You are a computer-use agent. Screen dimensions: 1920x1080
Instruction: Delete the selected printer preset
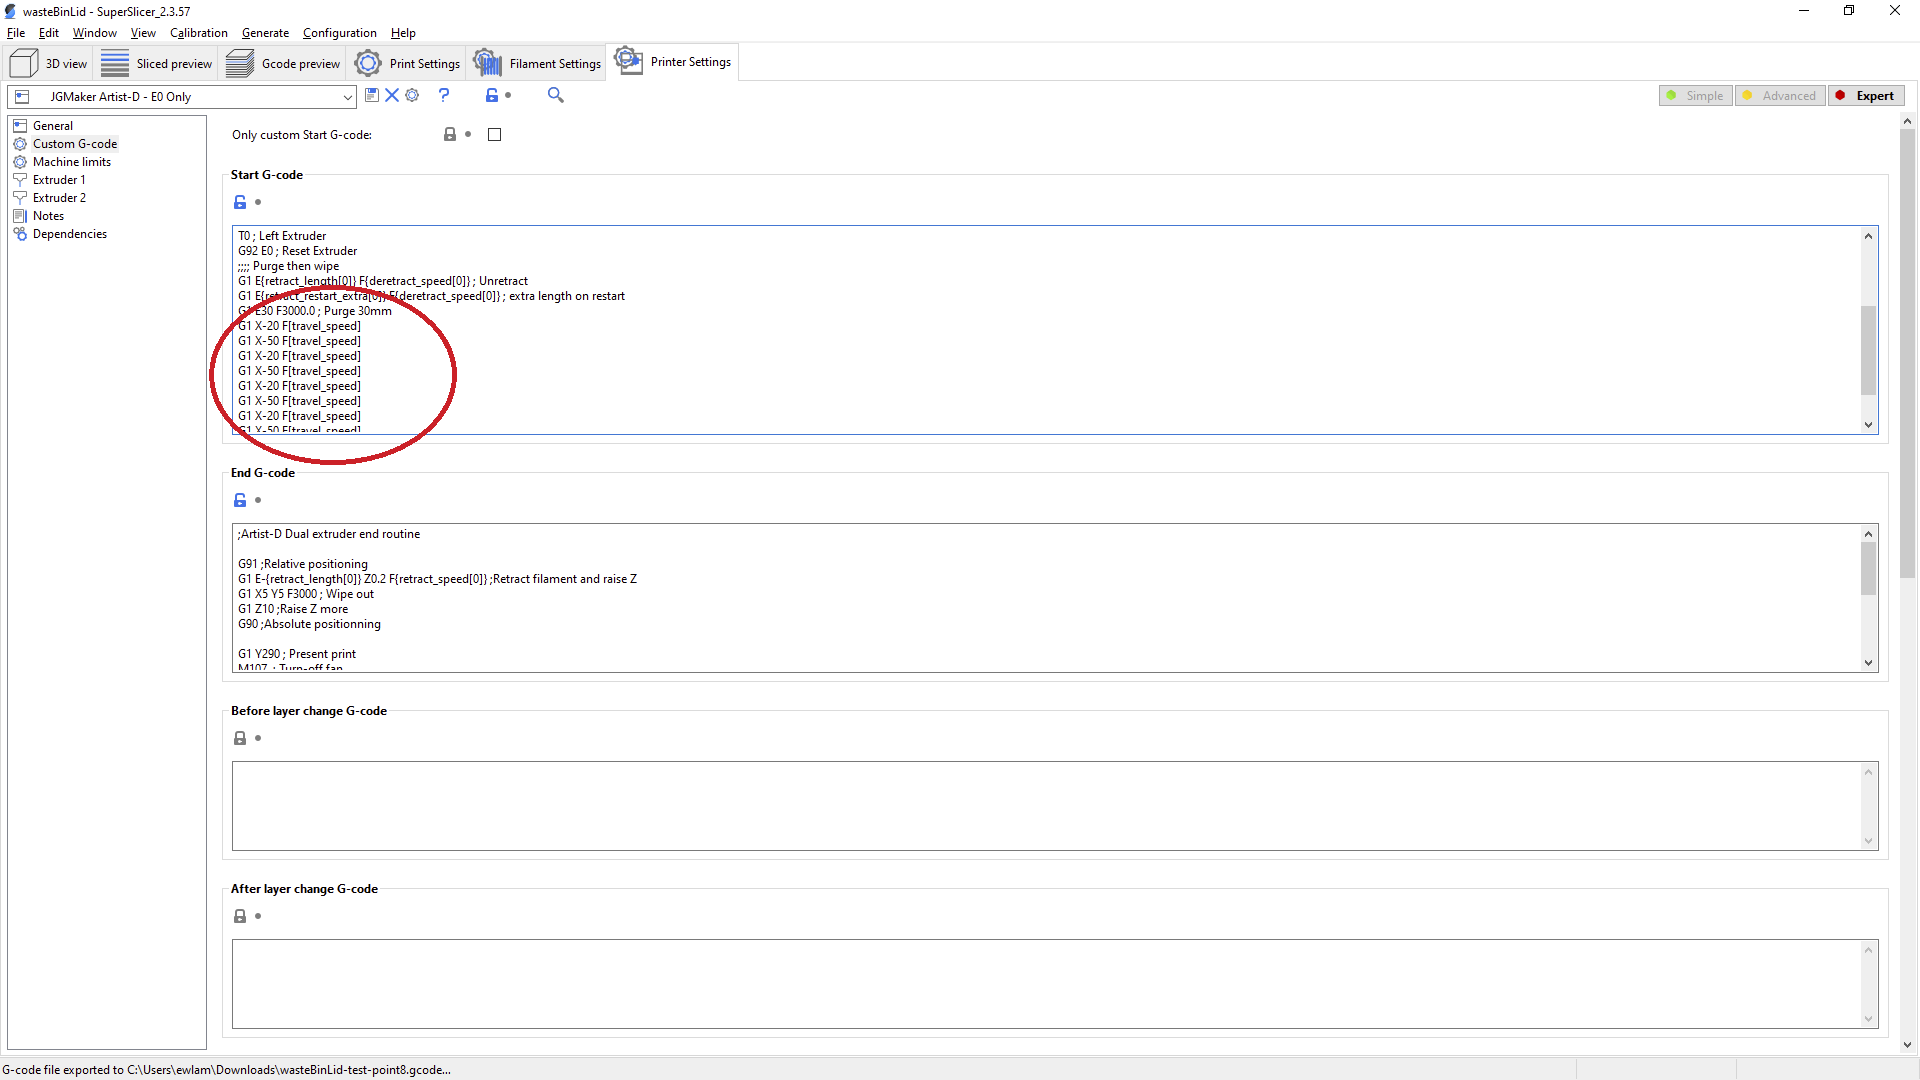[x=392, y=95]
